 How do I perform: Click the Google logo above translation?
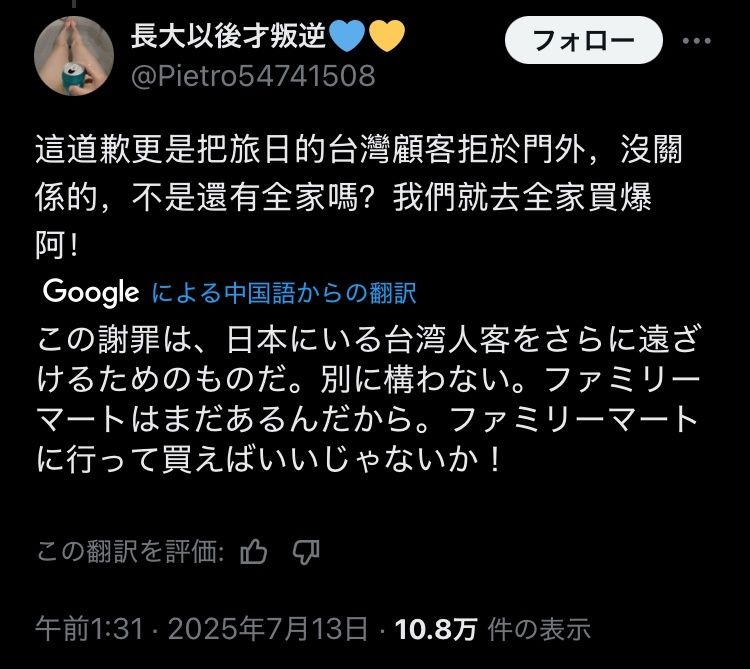point(91,292)
